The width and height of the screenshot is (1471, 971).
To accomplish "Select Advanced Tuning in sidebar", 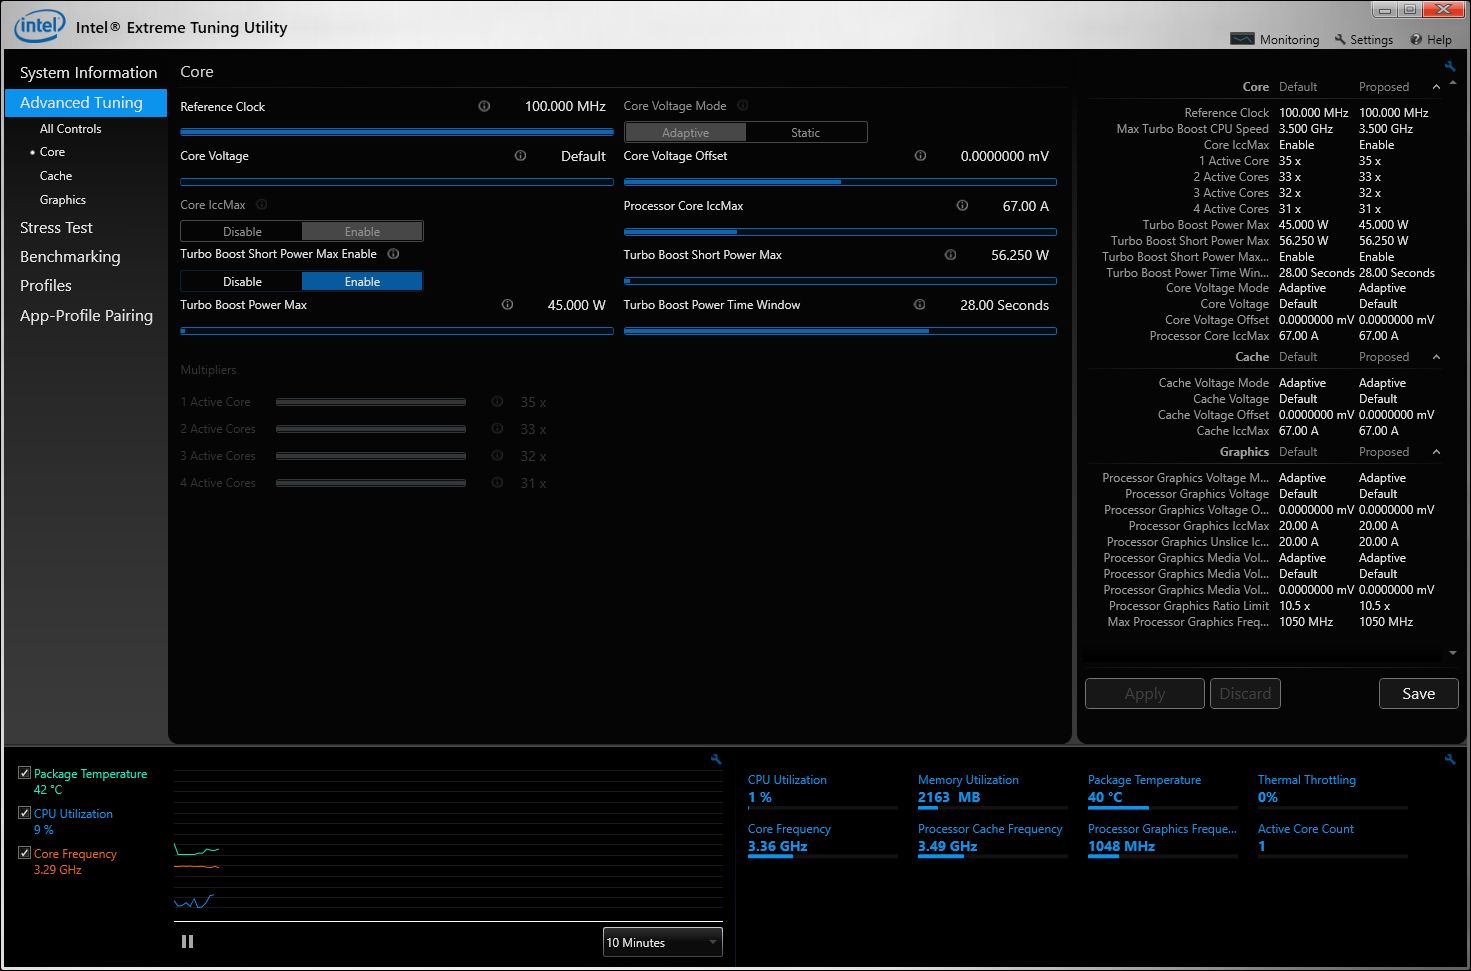I will [x=86, y=103].
